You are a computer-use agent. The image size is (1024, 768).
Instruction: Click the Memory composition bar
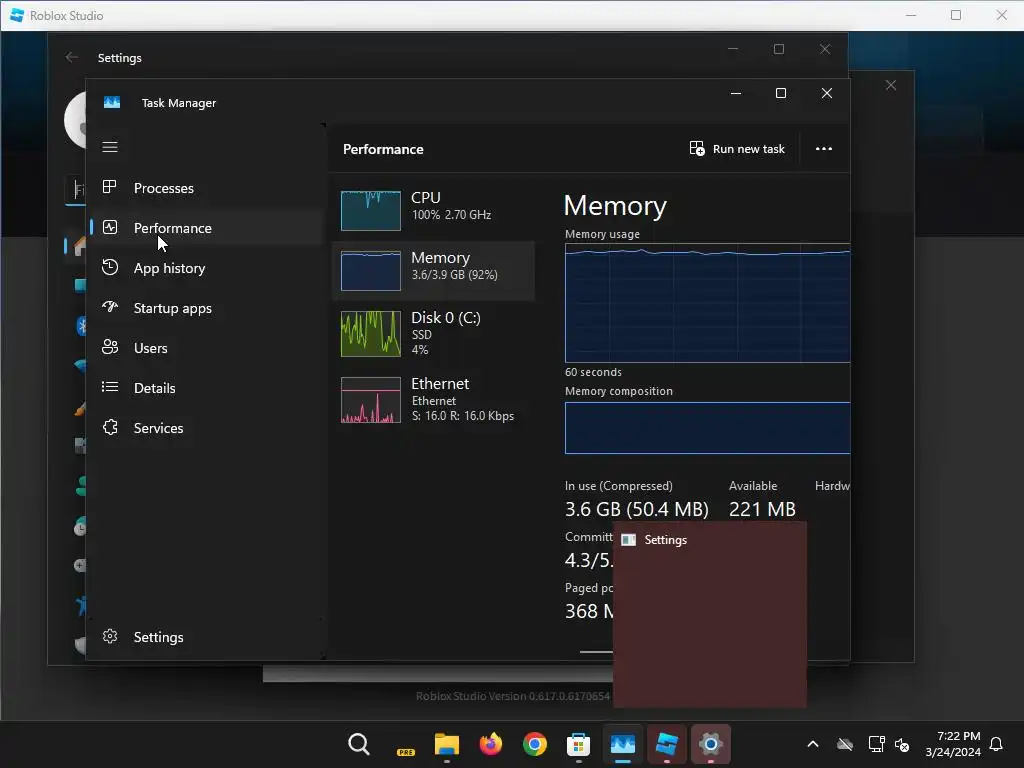point(707,428)
